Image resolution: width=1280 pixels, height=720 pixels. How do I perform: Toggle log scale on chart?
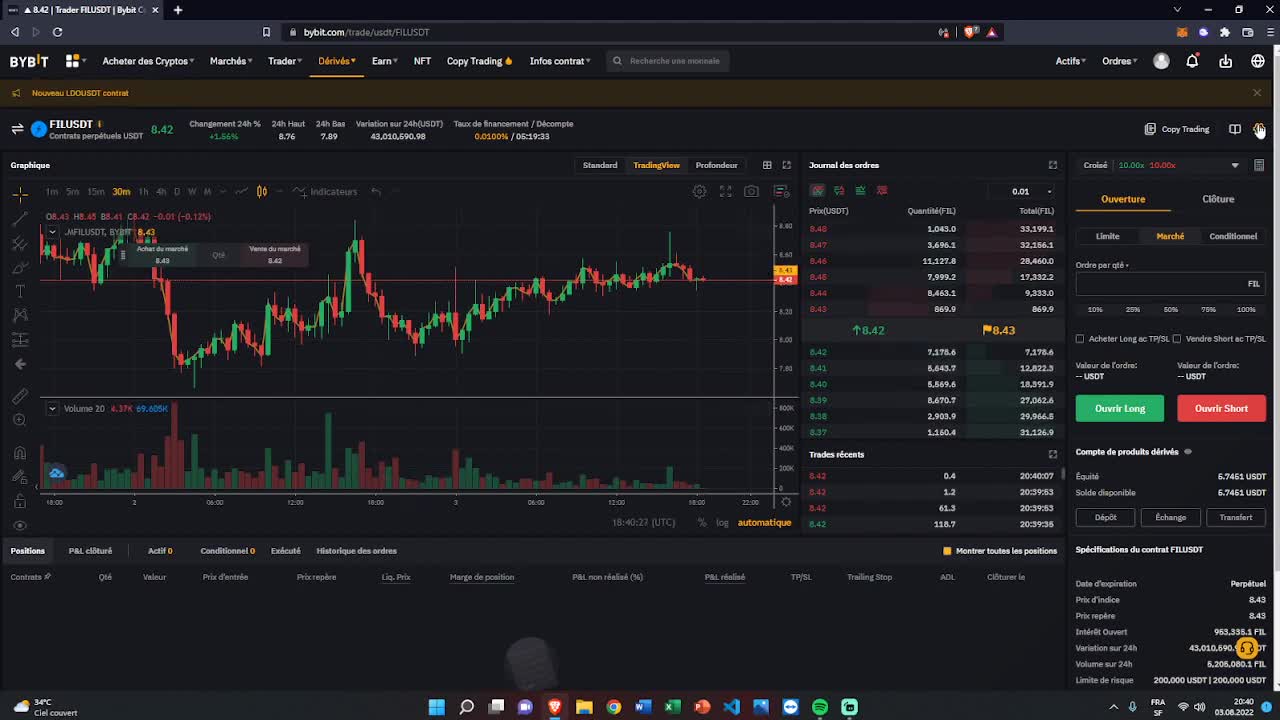[722, 523]
